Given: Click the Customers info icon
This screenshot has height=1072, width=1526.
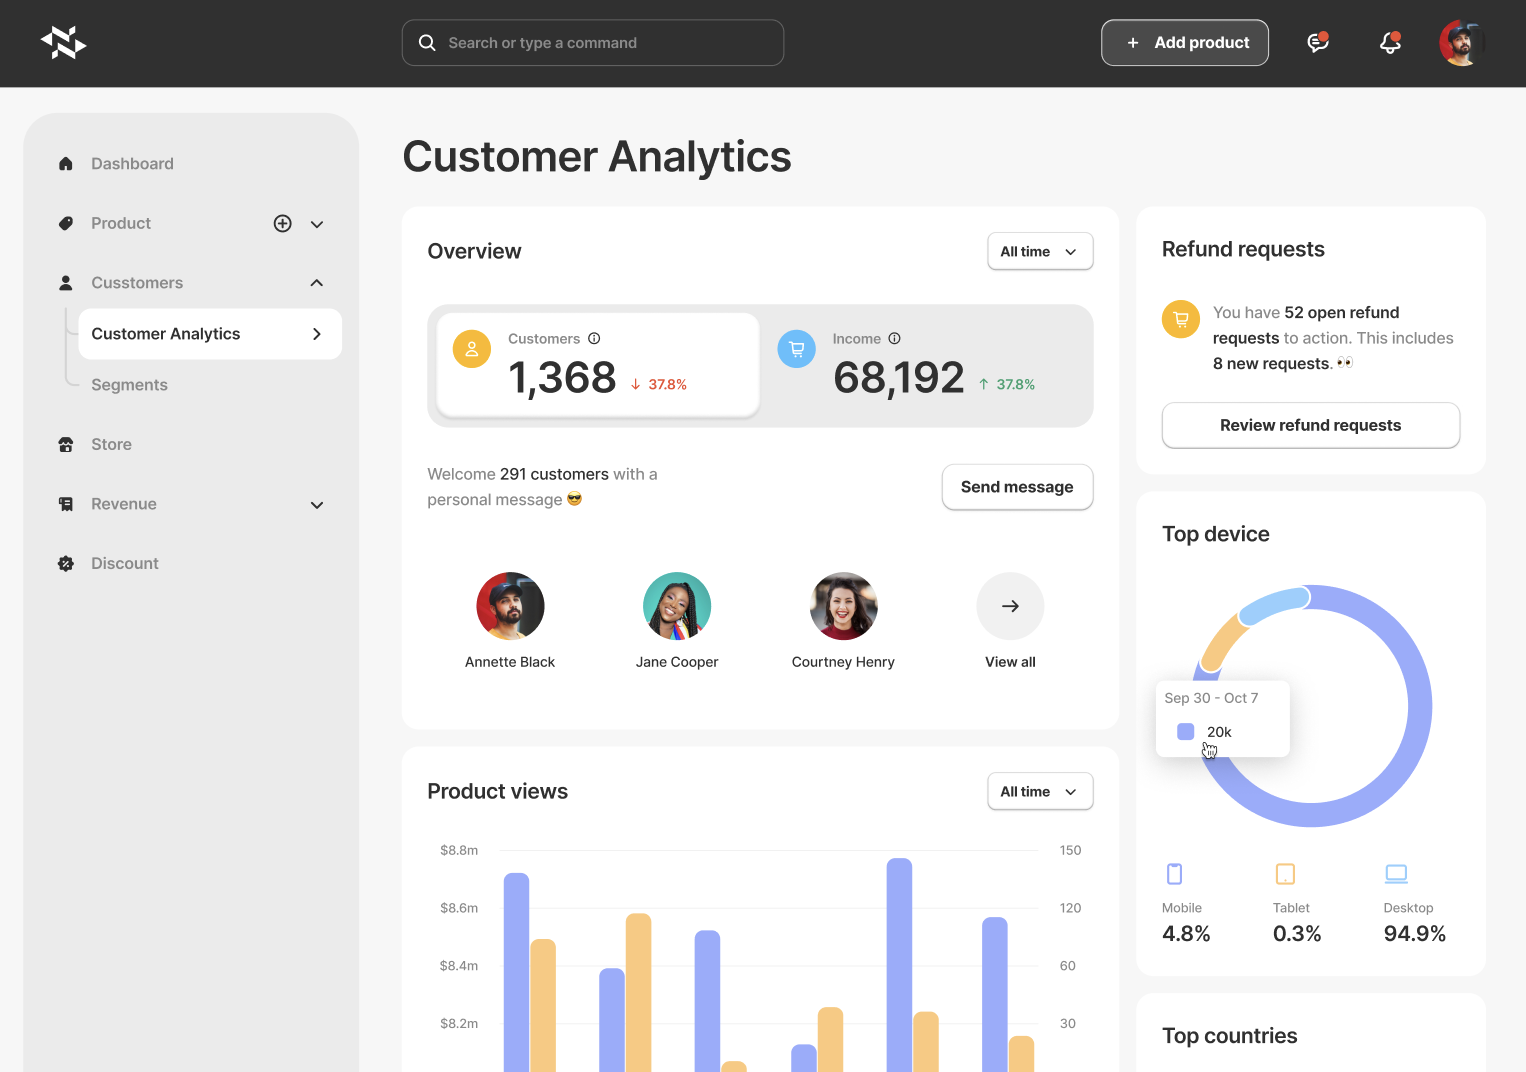Looking at the screenshot, I should pyautogui.click(x=594, y=339).
